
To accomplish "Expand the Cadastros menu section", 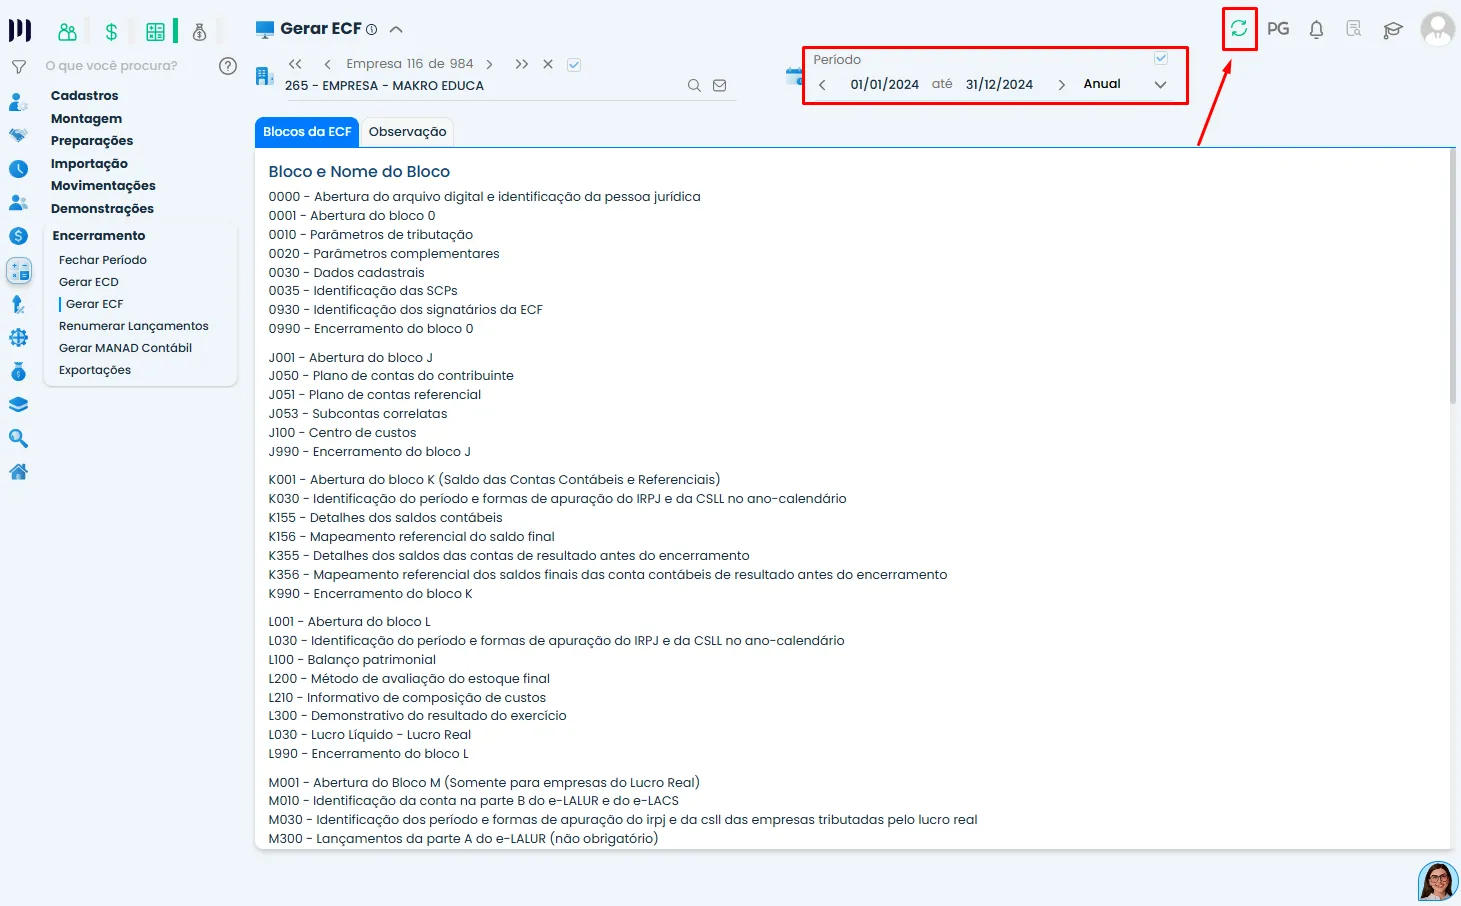I will 85,96.
